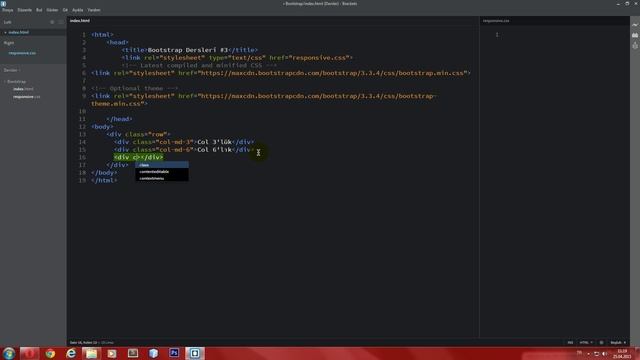This screenshot has width=640, height=360.
Task: Click the cursor position text in status bar
Action: (x=84, y=342)
